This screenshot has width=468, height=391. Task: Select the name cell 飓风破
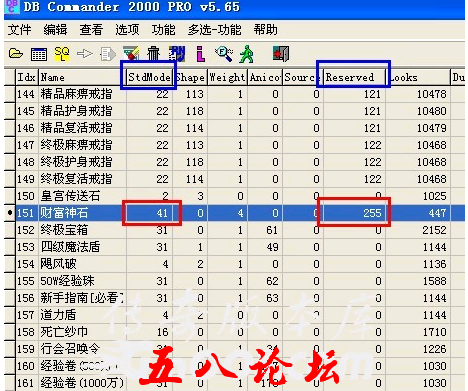pos(82,264)
